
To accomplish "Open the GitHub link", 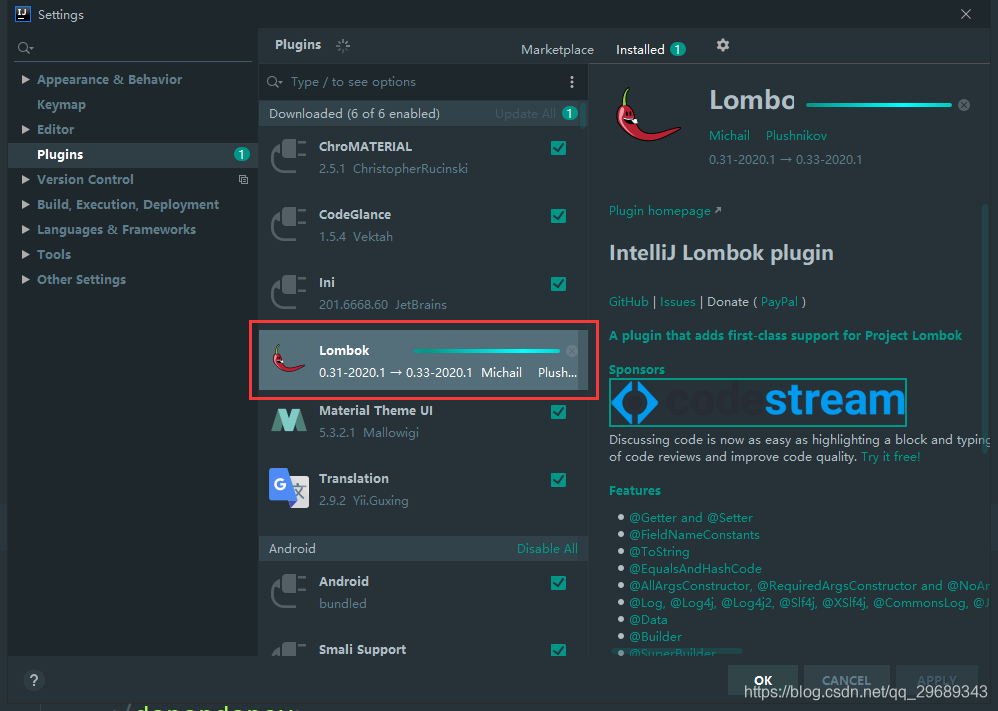I will tap(628, 302).
